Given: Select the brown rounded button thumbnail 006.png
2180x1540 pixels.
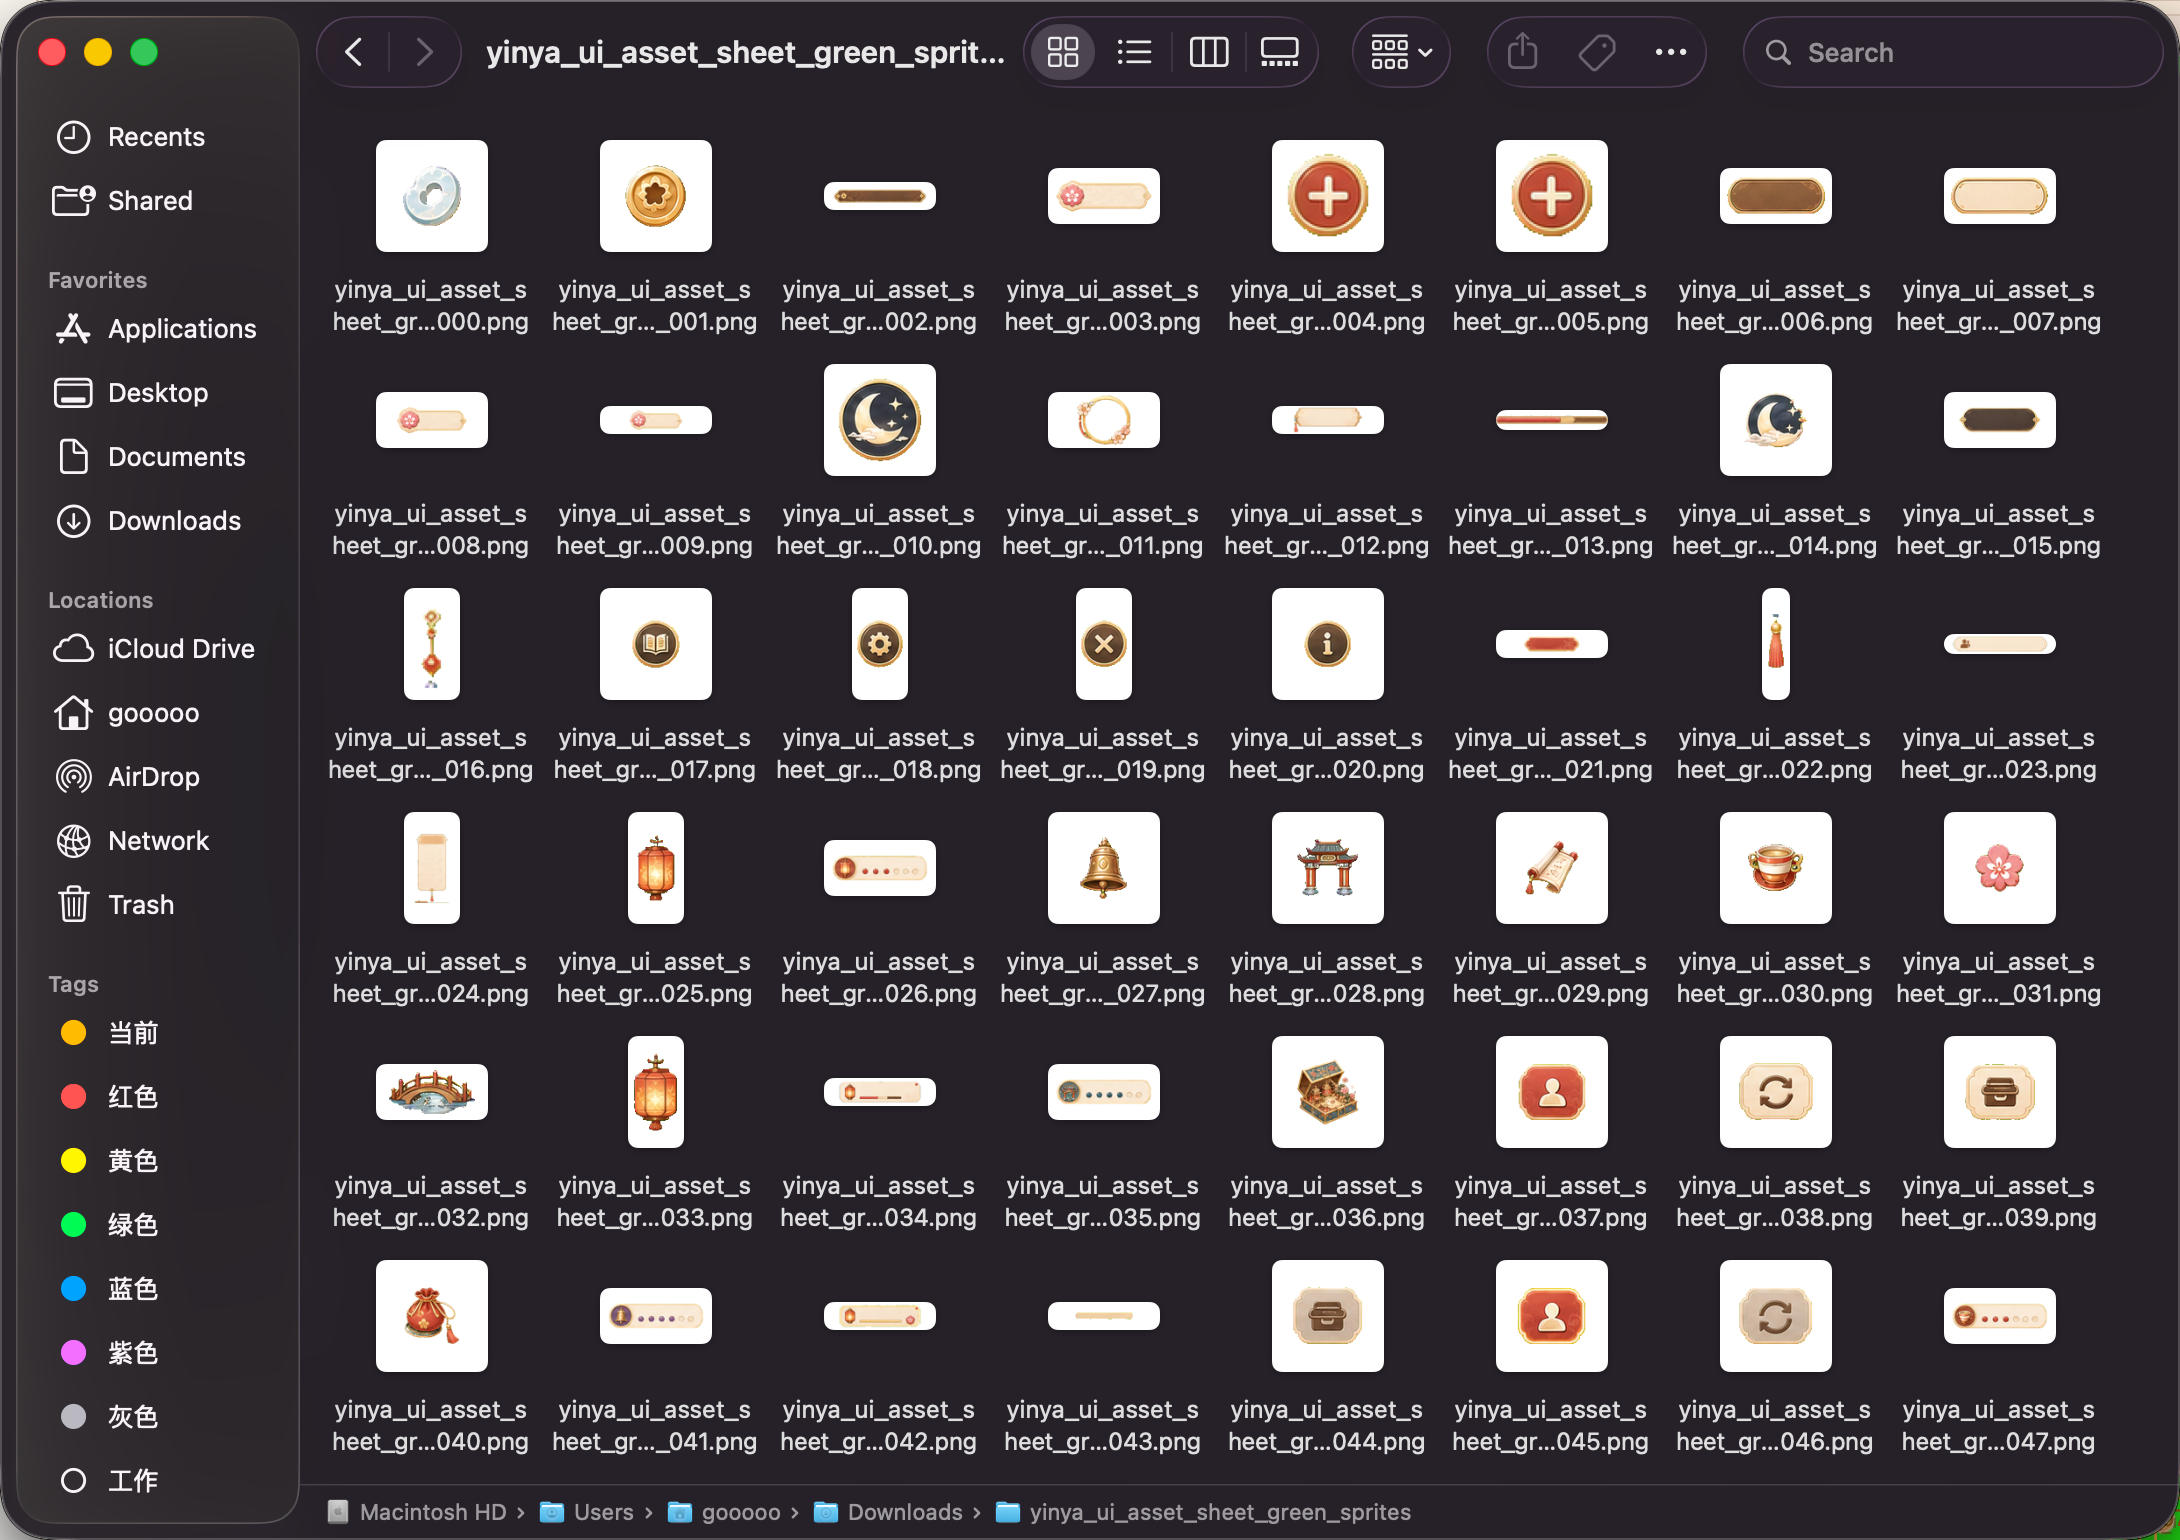Looking at the screenshot, I should (1776, 196).
